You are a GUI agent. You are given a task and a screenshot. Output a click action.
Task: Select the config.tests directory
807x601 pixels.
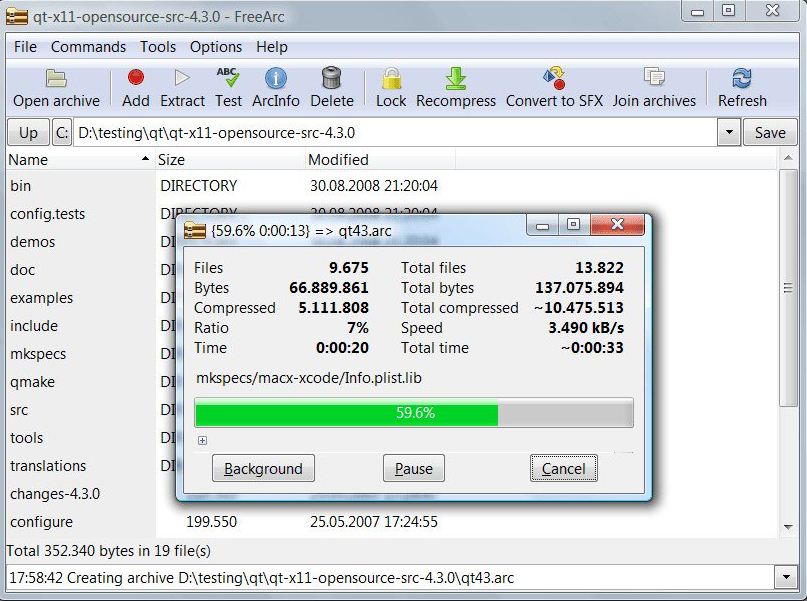pos(47,214)
